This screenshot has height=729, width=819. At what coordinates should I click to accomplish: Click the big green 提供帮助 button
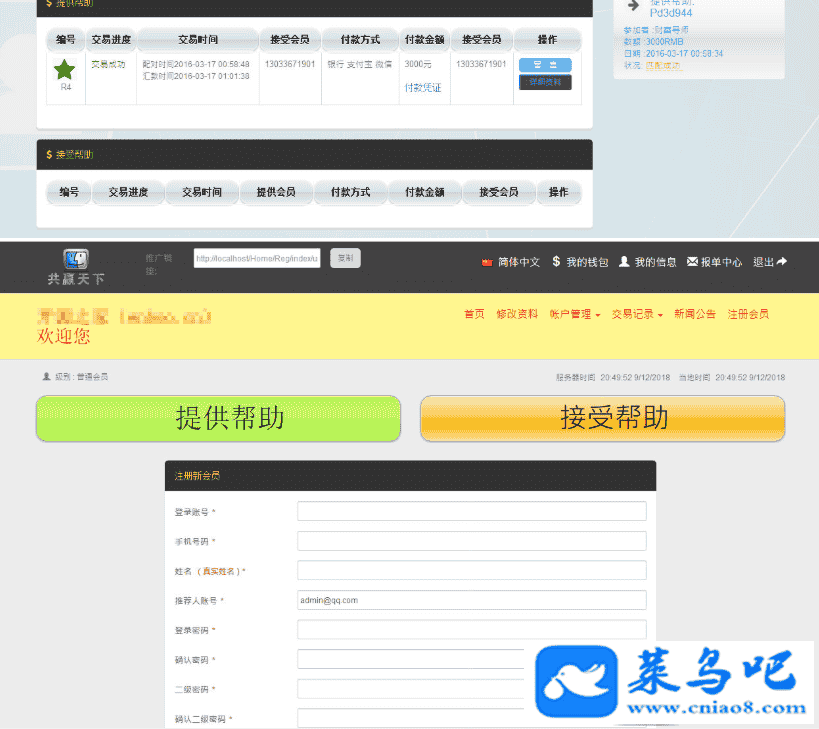[x=218, y=418]
